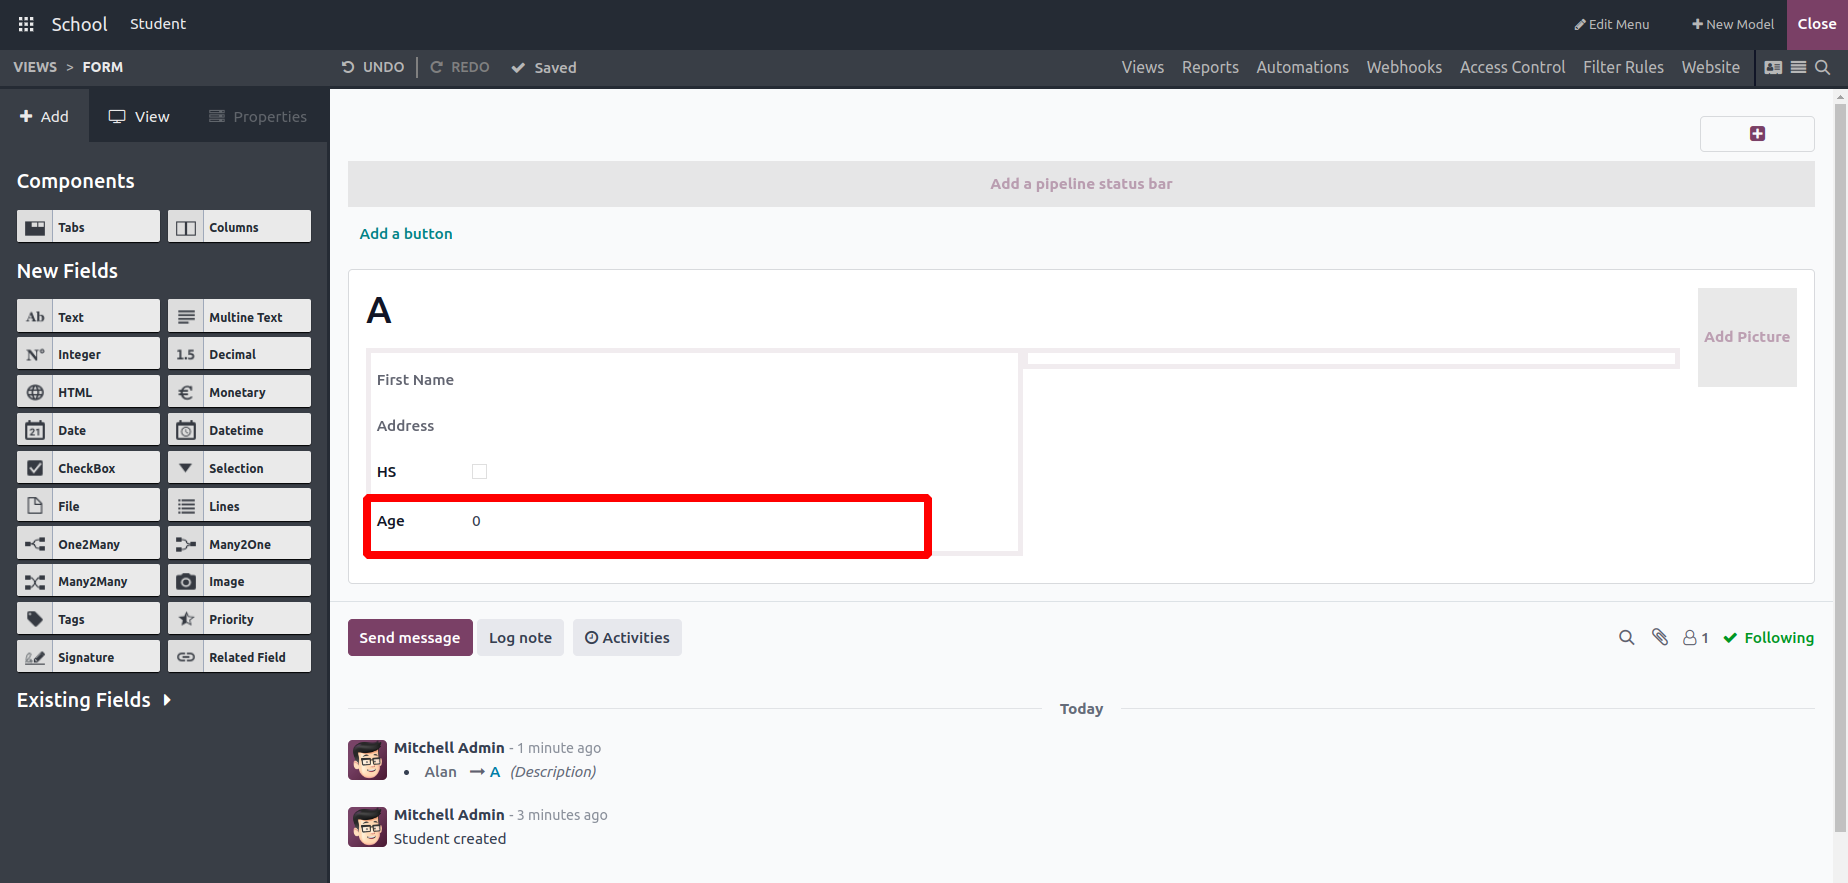
Task: Open attachments paperclip icon
Action: pyautogui.click(x=1660, y=637)
